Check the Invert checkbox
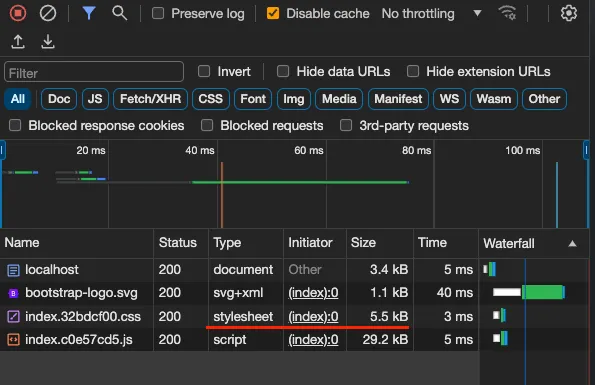The width and height of the screenshot is (595, 385). (x=204, y=71)
